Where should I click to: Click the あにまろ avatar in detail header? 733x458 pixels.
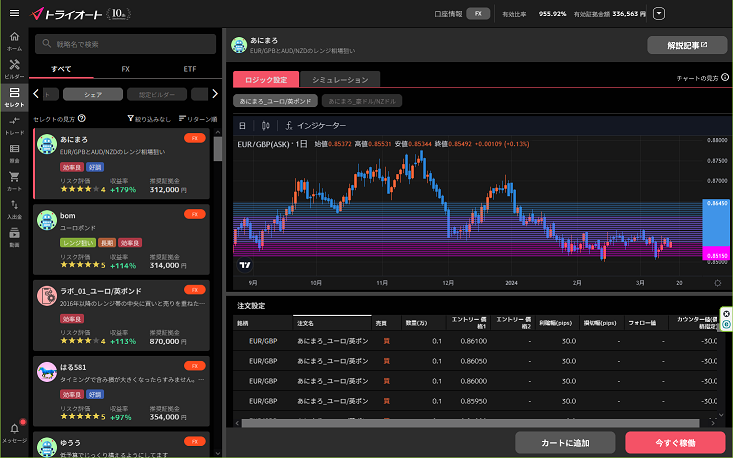239,45
